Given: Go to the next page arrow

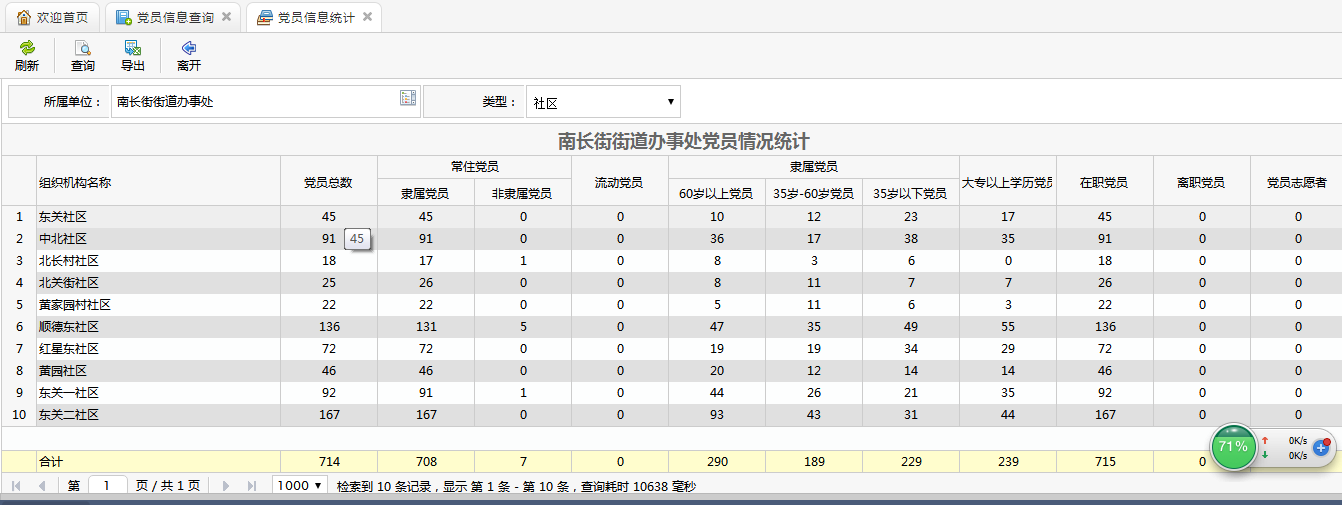Looking at the screenshot, I should [226, 485].
